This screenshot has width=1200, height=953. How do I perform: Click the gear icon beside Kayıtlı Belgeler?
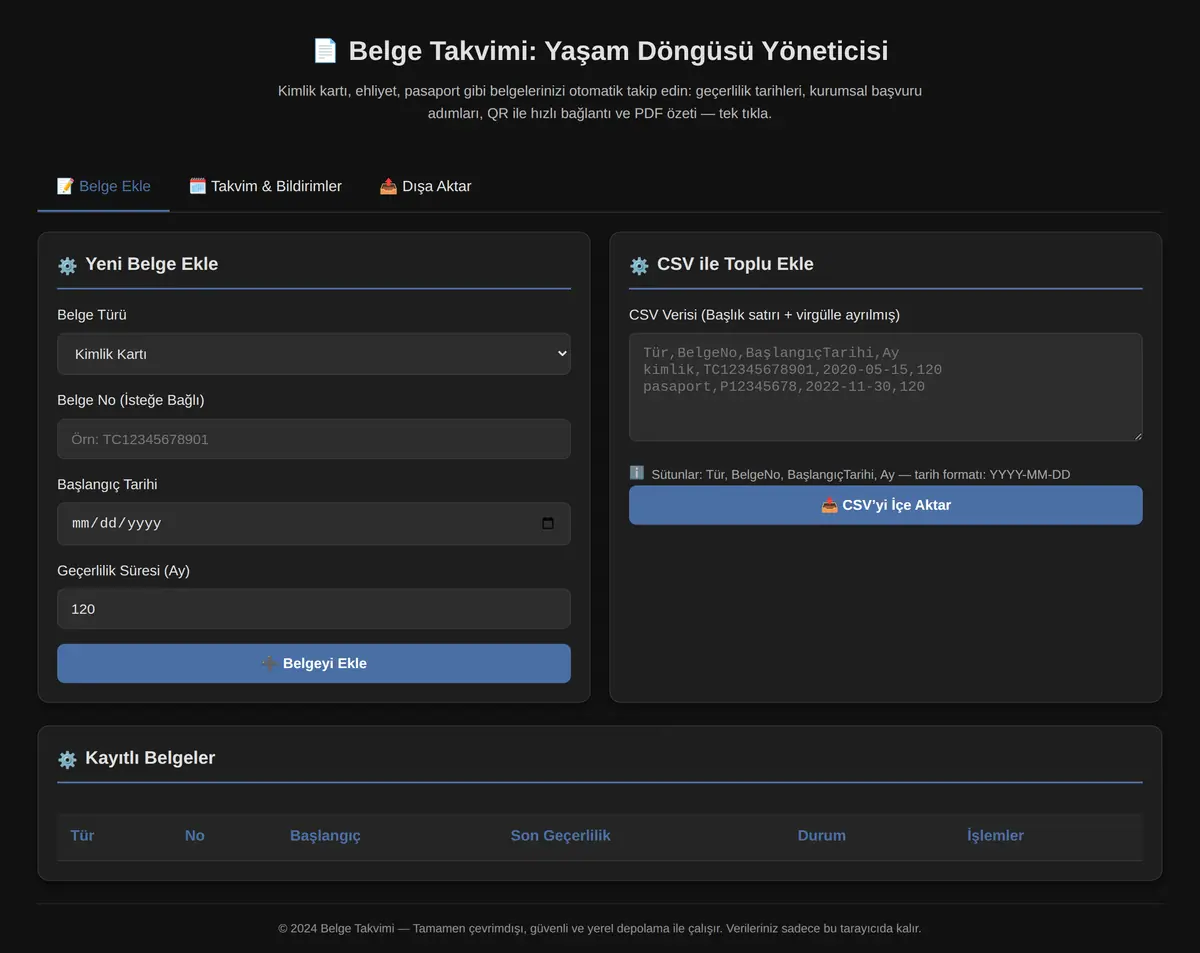click(x=67, y=759)
